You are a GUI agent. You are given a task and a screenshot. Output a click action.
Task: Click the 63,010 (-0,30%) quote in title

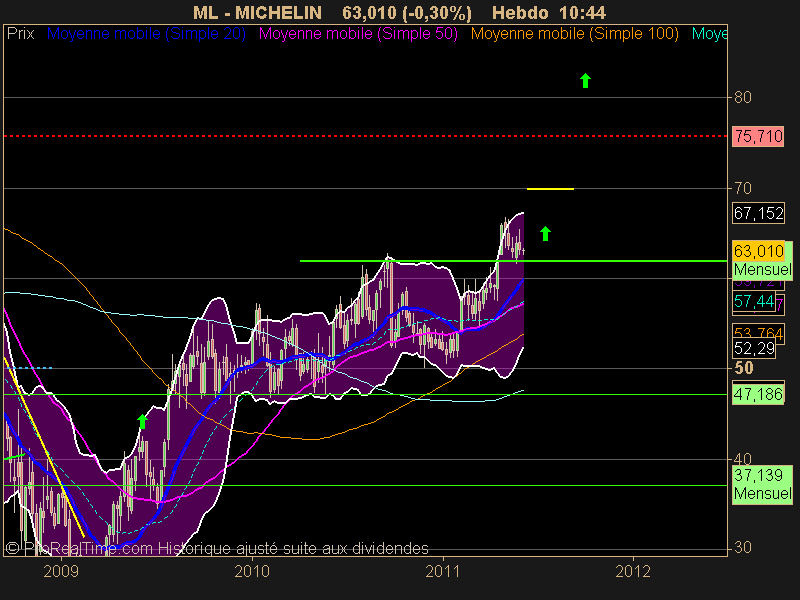(x=407, y=12)
